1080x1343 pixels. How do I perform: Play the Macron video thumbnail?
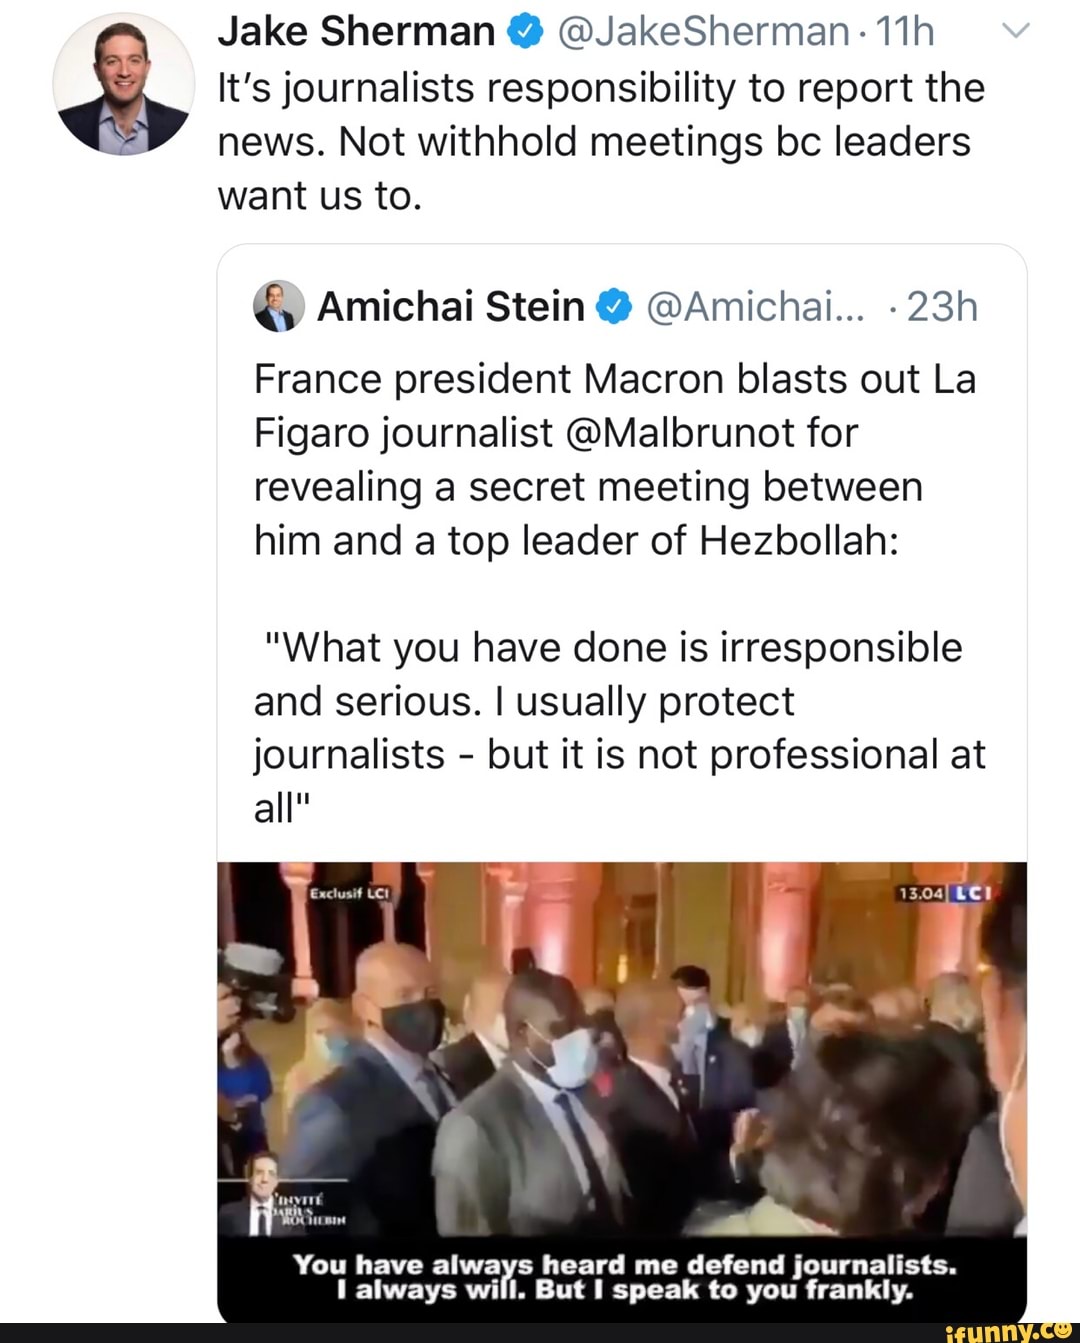[622, 1060]
